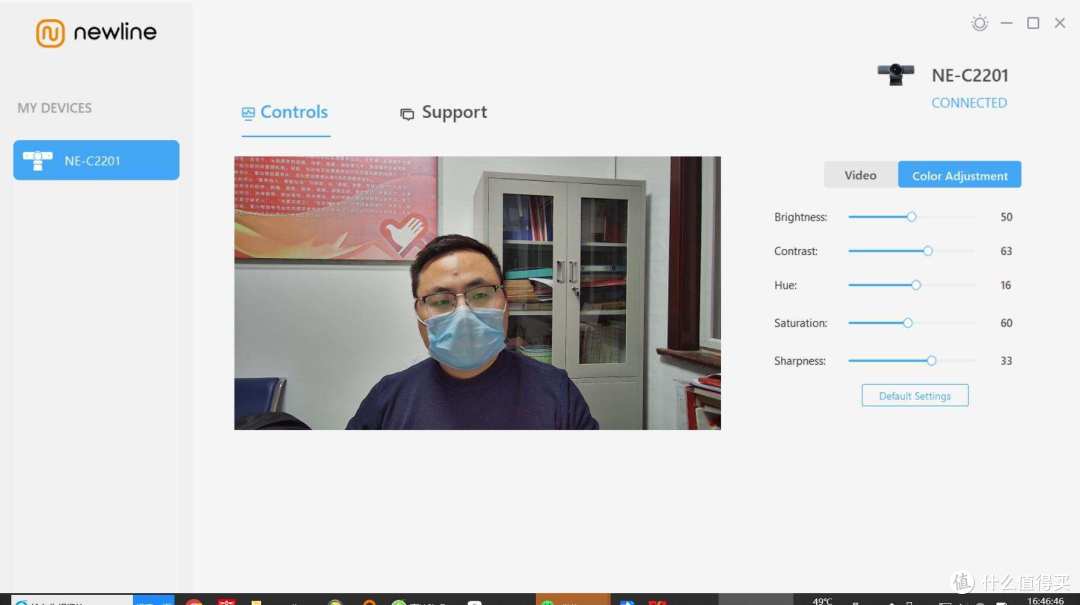Restore camera to Default Settings

[914, 395]
